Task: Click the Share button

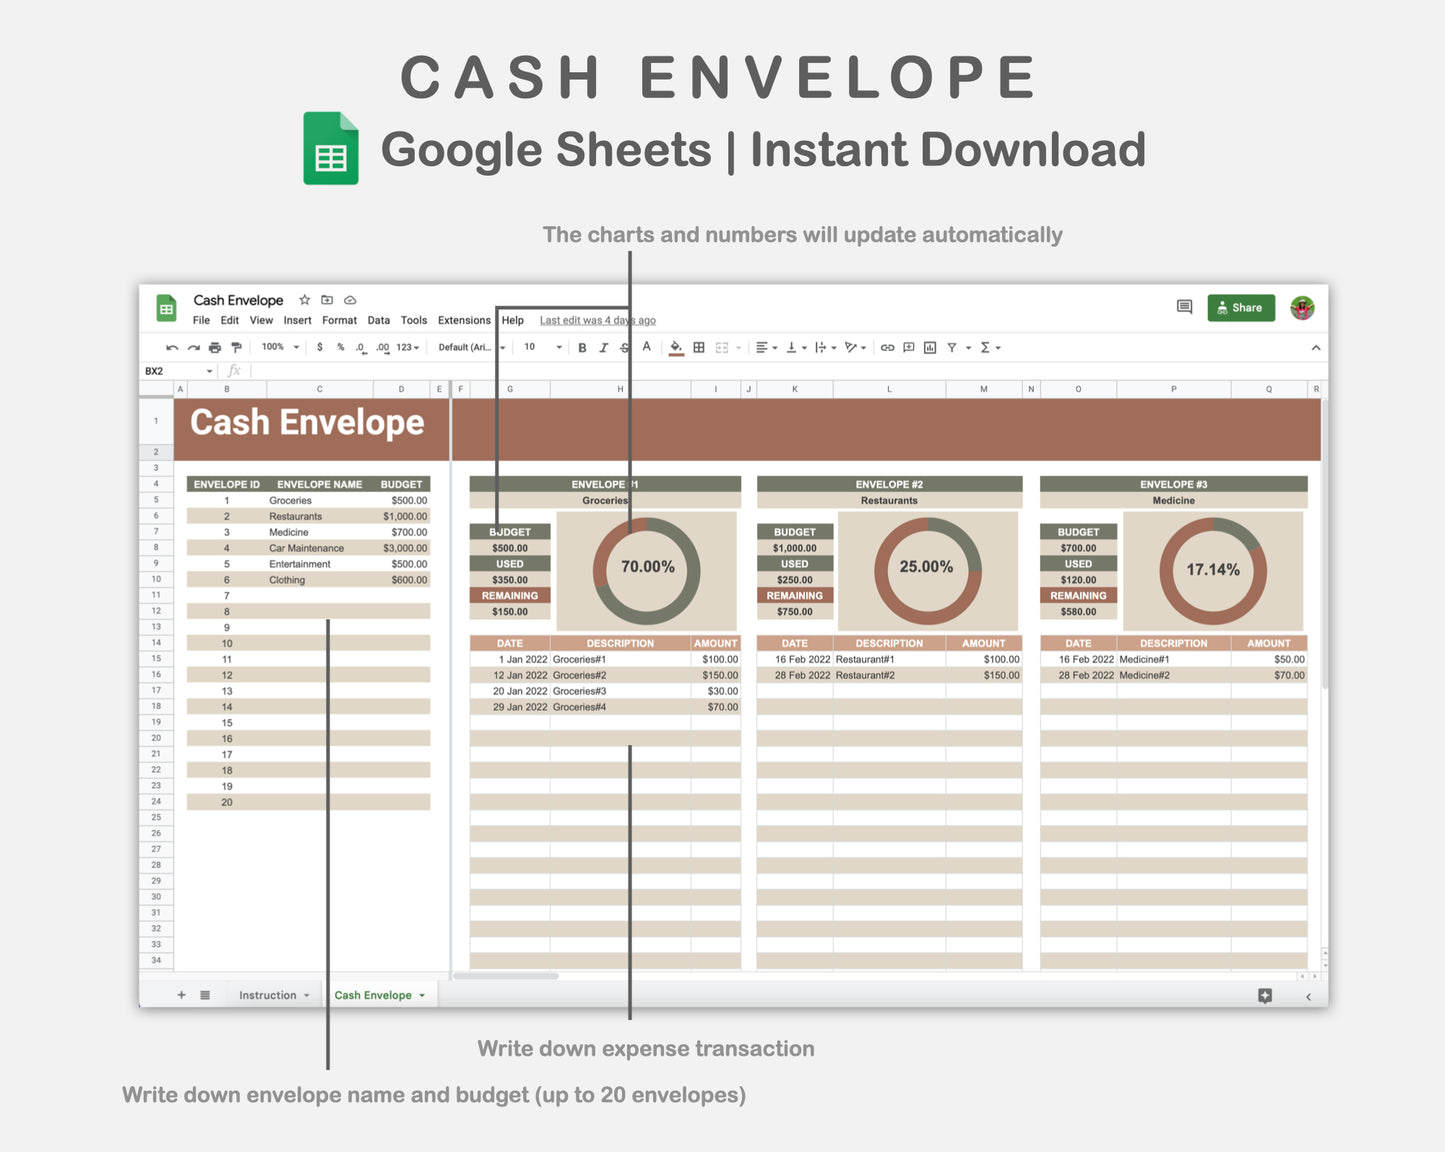Action: point(1240,307)
